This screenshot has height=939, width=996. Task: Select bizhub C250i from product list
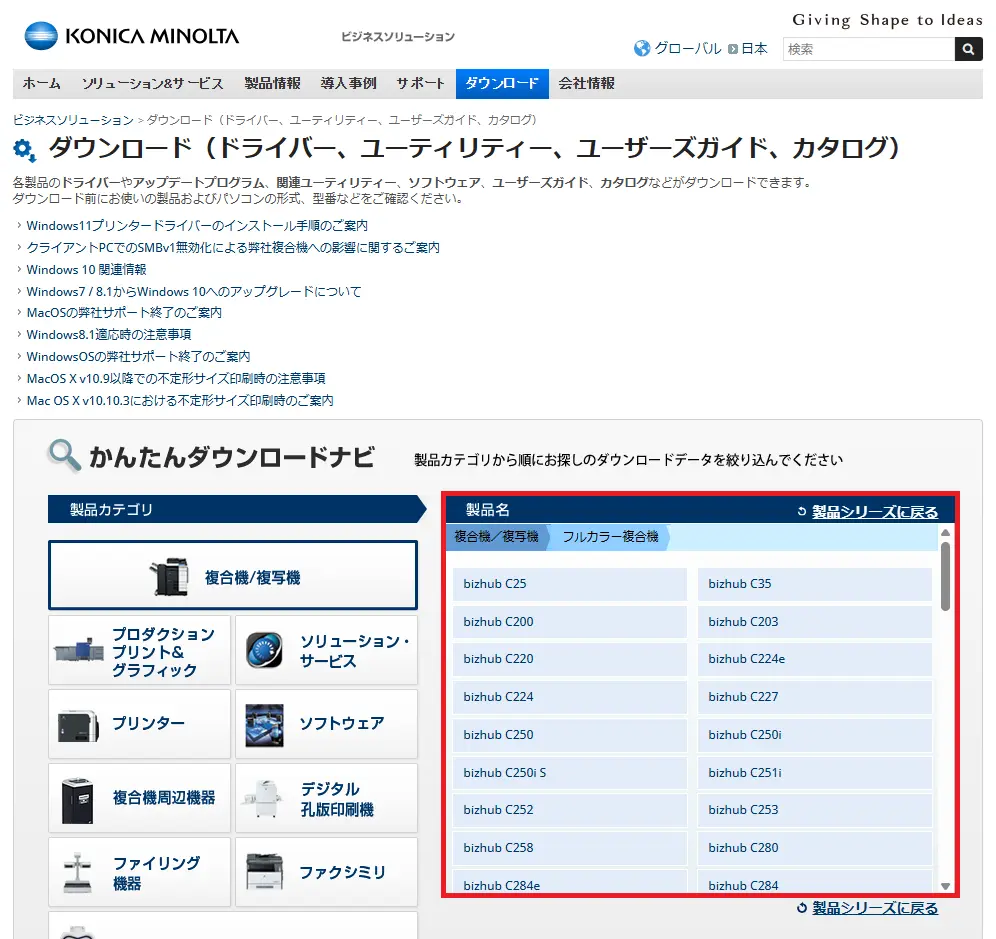(814, 735)
